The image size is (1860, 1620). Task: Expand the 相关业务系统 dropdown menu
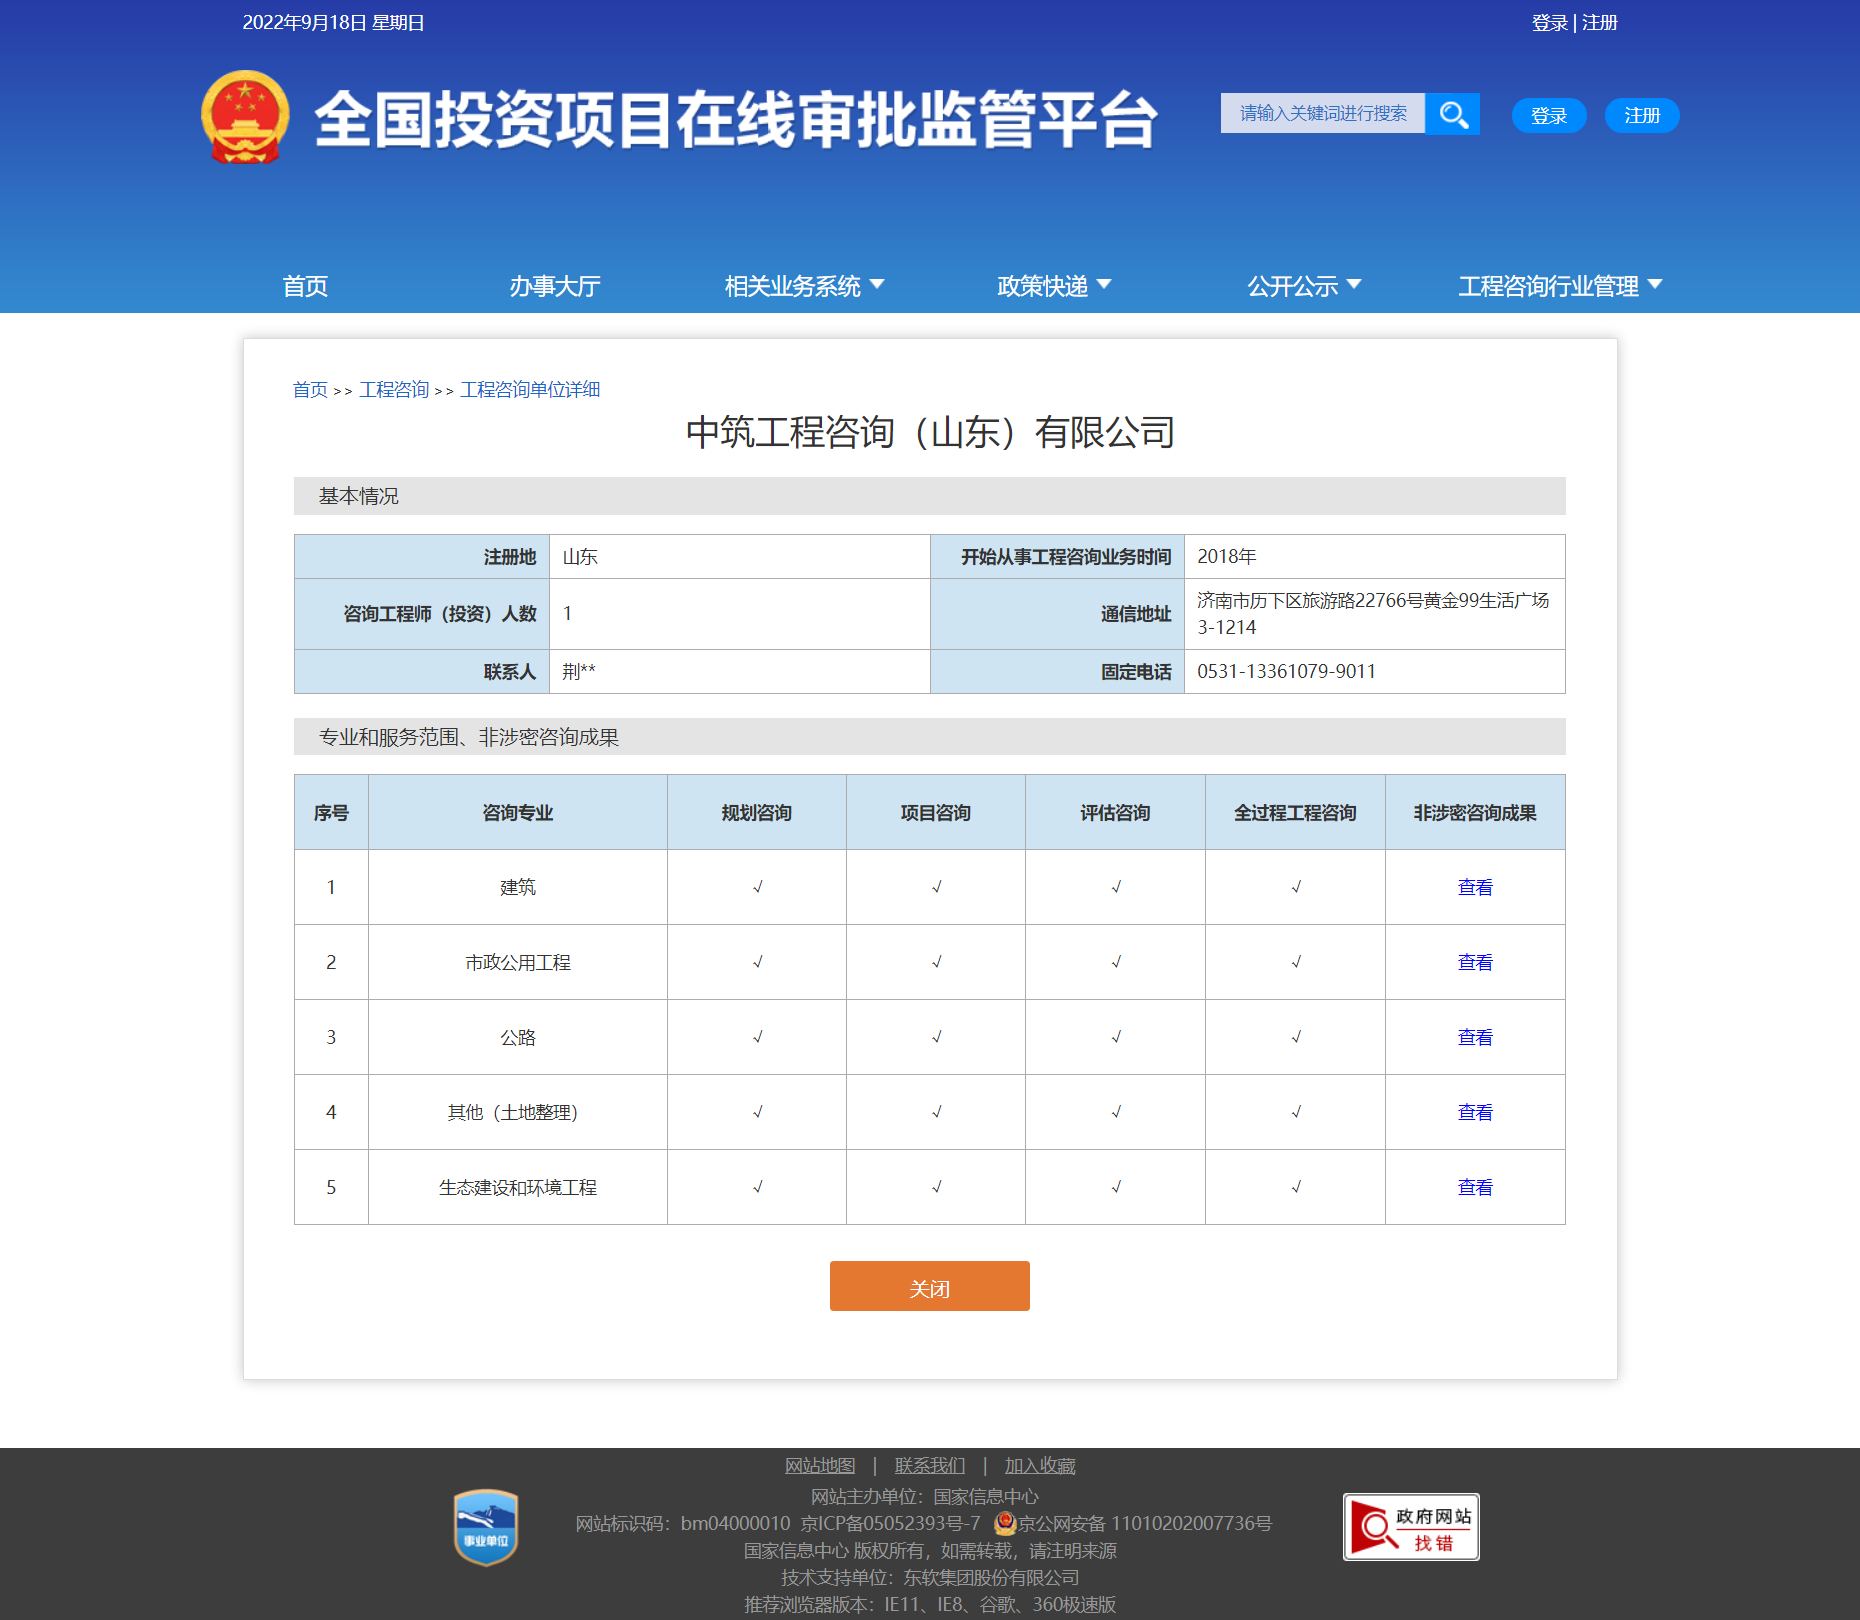[x=801, y=286]
